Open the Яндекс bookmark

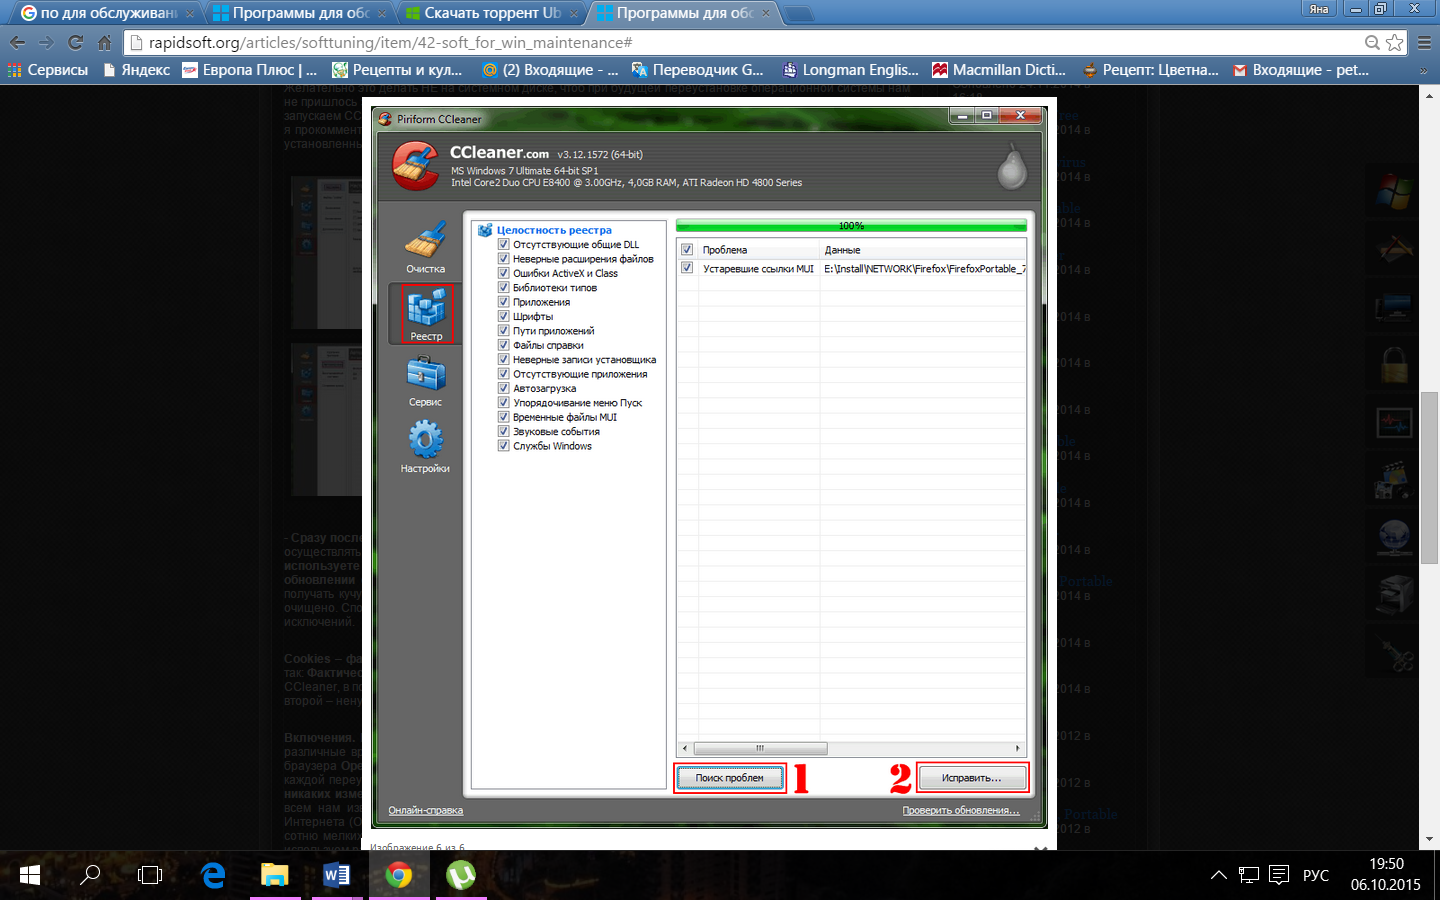coord(136,70)
